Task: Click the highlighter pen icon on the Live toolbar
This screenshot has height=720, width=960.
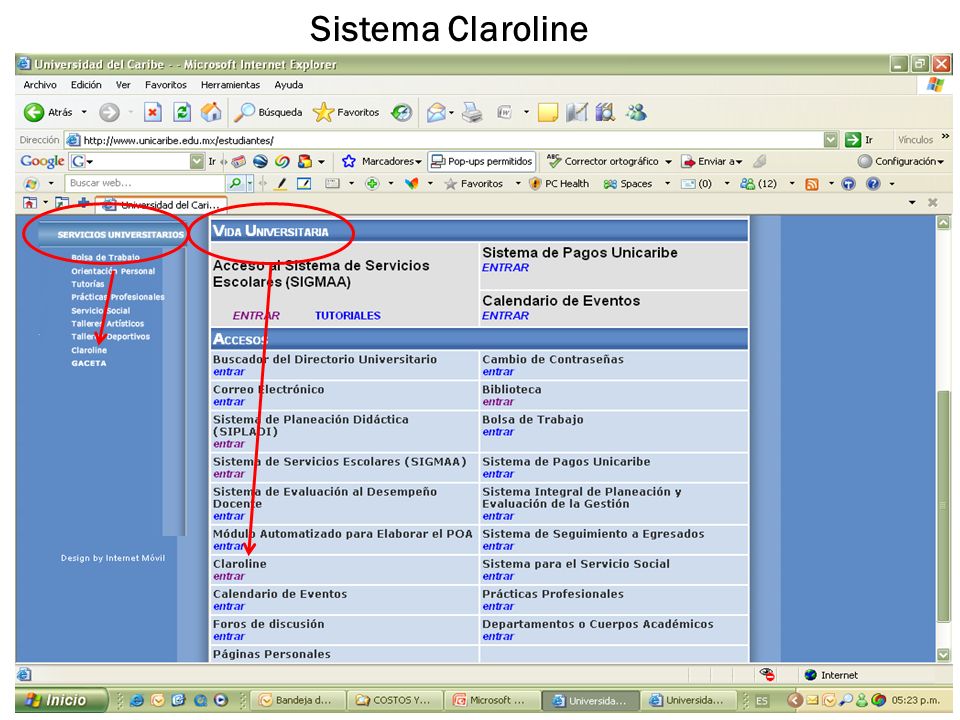Action: click(x=281, y=183)
